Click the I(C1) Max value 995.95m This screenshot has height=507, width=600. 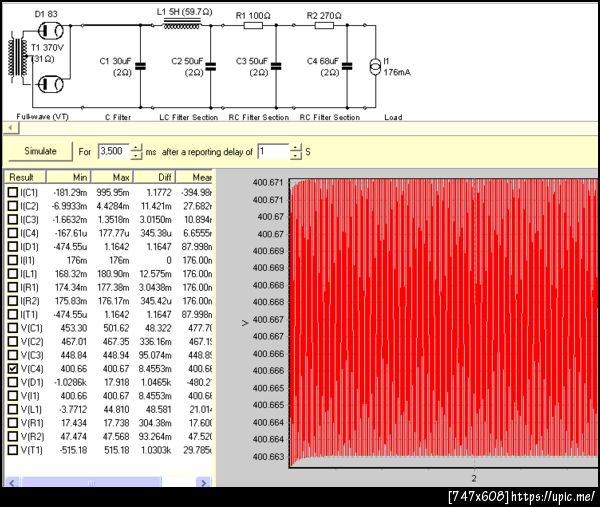coord(113,192)
